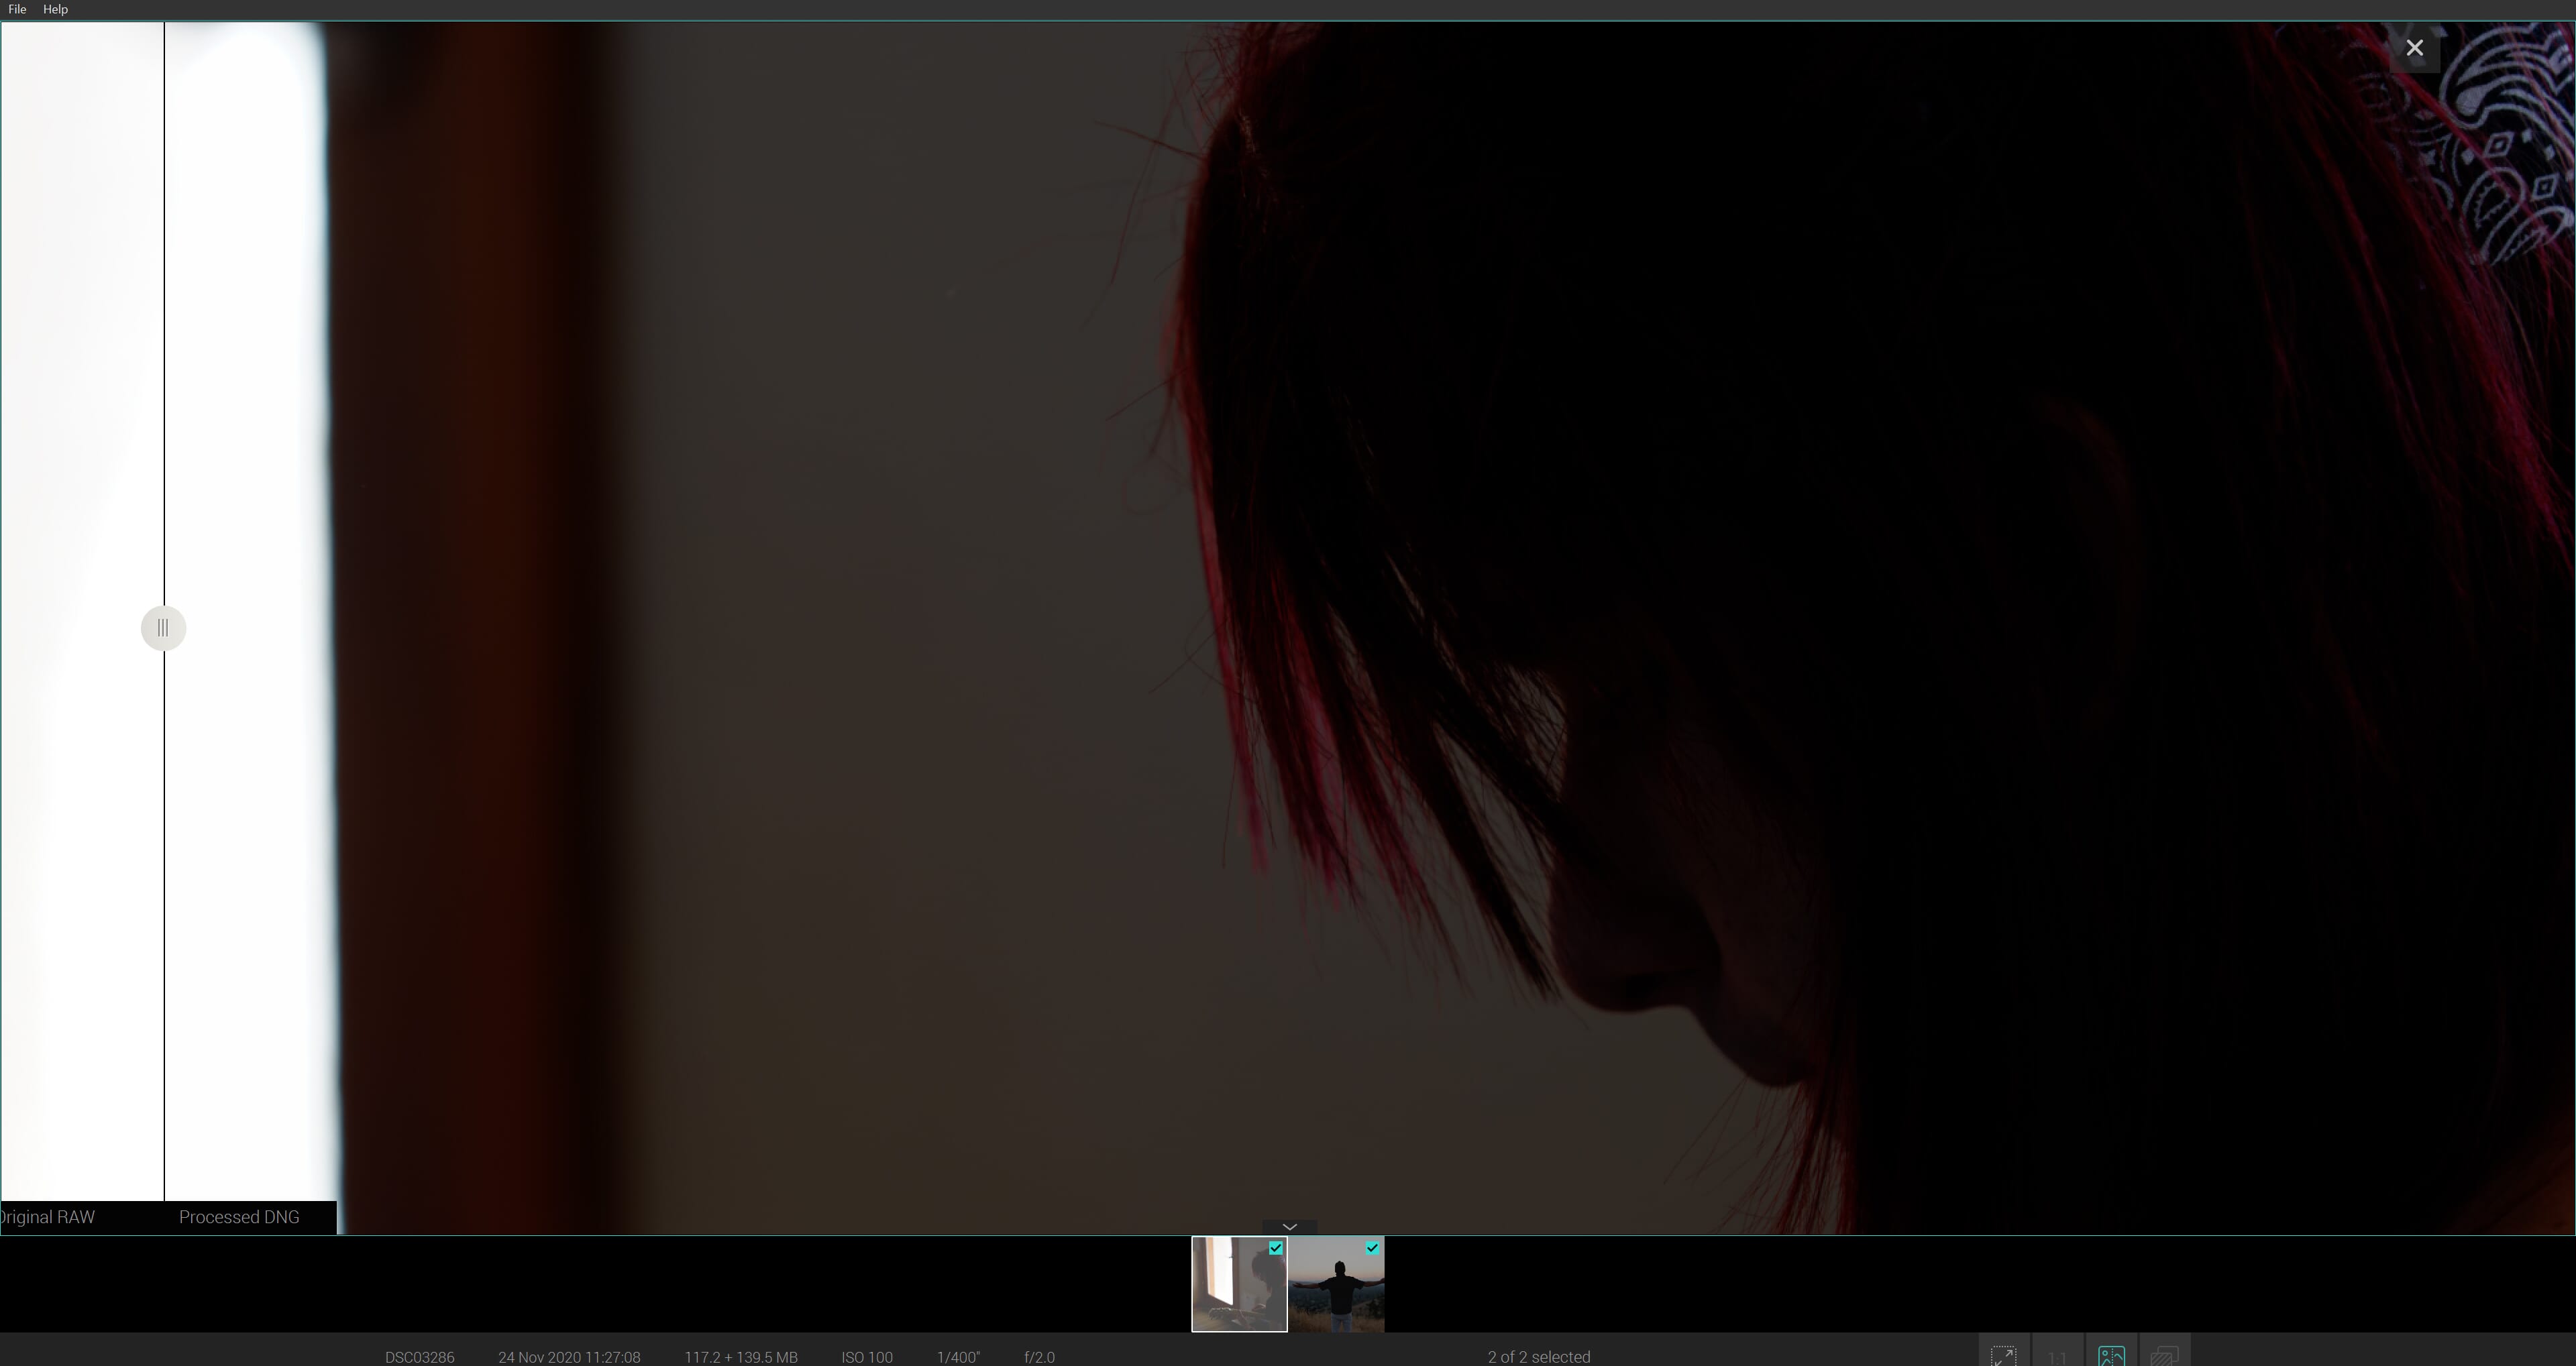Screen dimensions: 2576x1366
Task: Uncheck the first thumbnail's selection checkbox
Action: point(1275,1248)
